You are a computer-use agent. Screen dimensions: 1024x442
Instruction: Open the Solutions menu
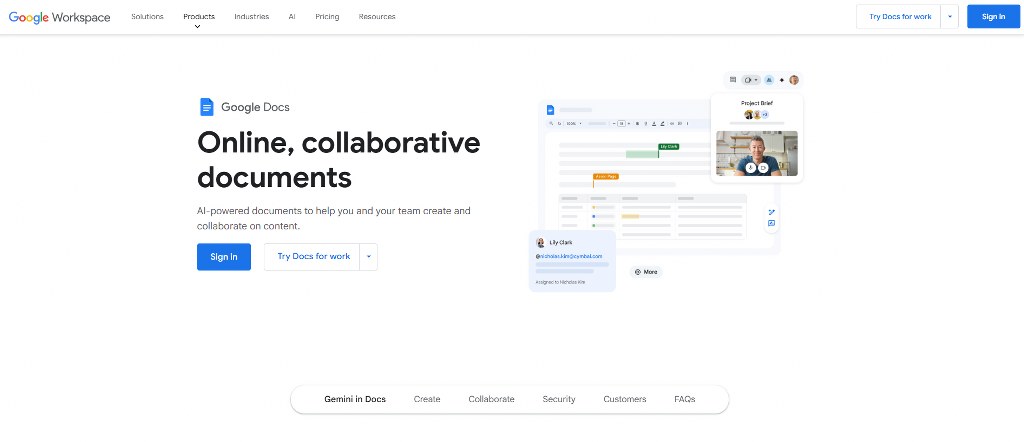[x=148, y=17]
